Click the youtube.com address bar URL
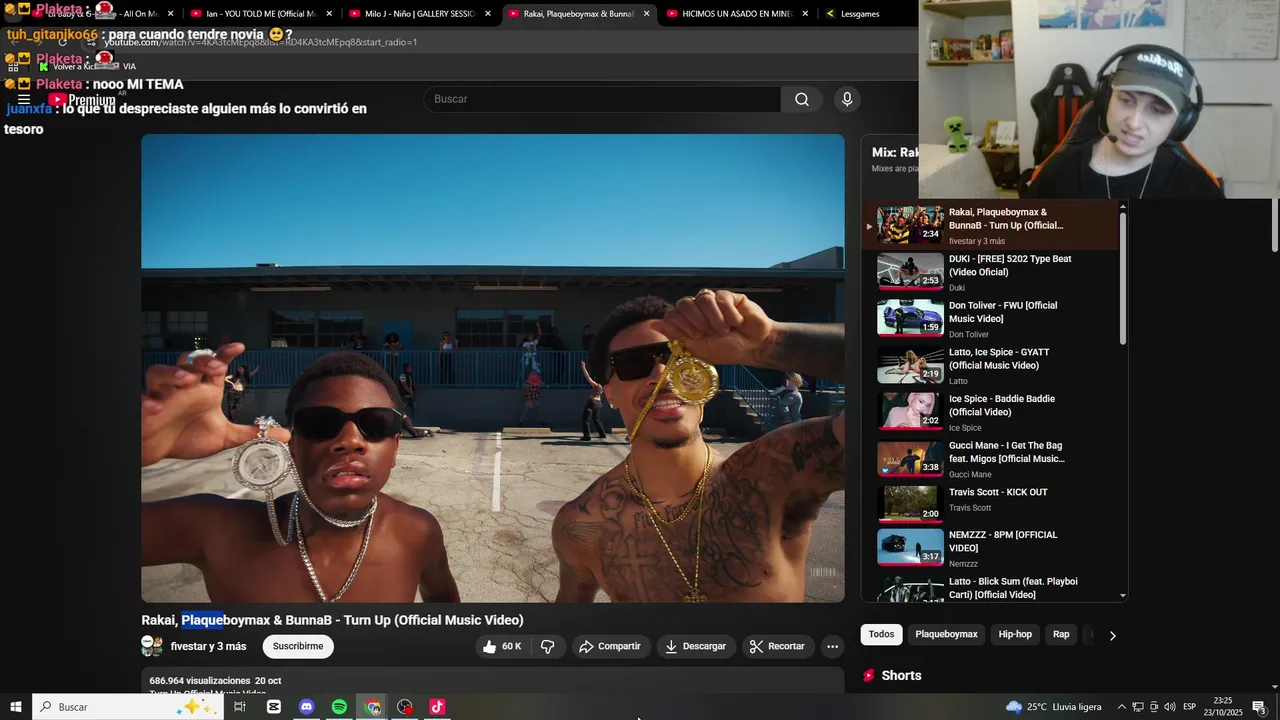Image resolution: width=1280 pixels, height=720 pixels. (x=260, y=42)
